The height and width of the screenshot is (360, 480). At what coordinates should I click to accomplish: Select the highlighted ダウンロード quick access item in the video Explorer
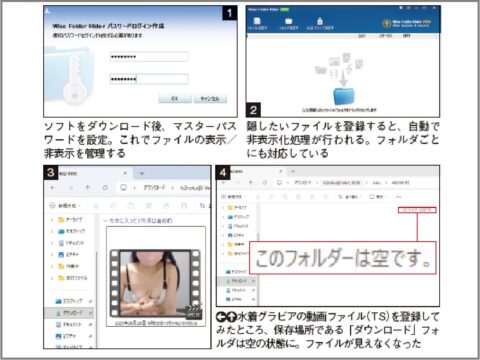coord(69,313)
